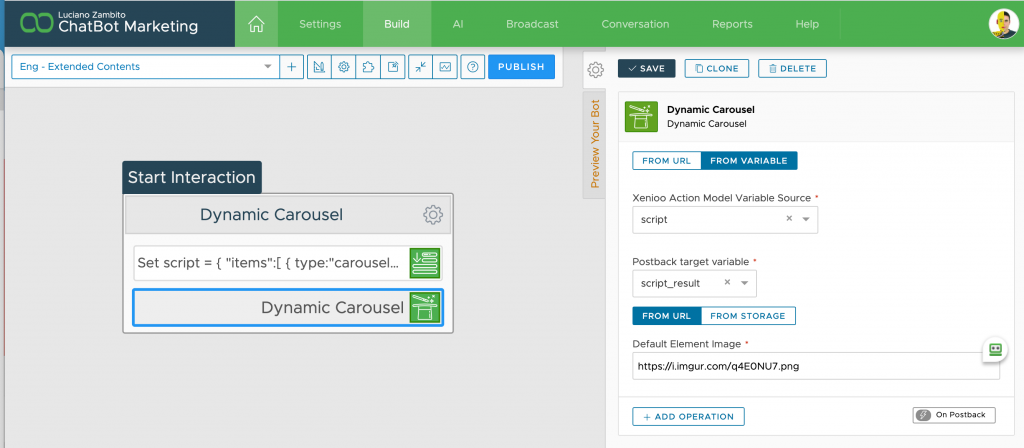Save the Dynamic Carousel action
The width and height of the screenshot is (1024, 448).
click(x=647, y=69)
